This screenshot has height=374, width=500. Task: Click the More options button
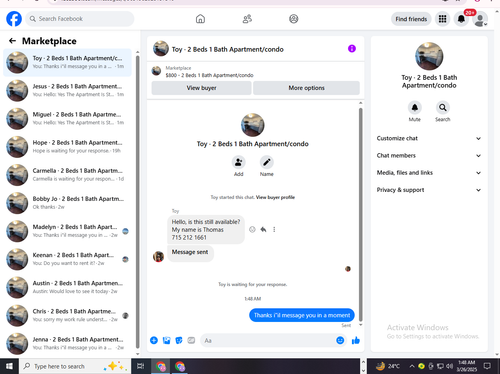306,88
